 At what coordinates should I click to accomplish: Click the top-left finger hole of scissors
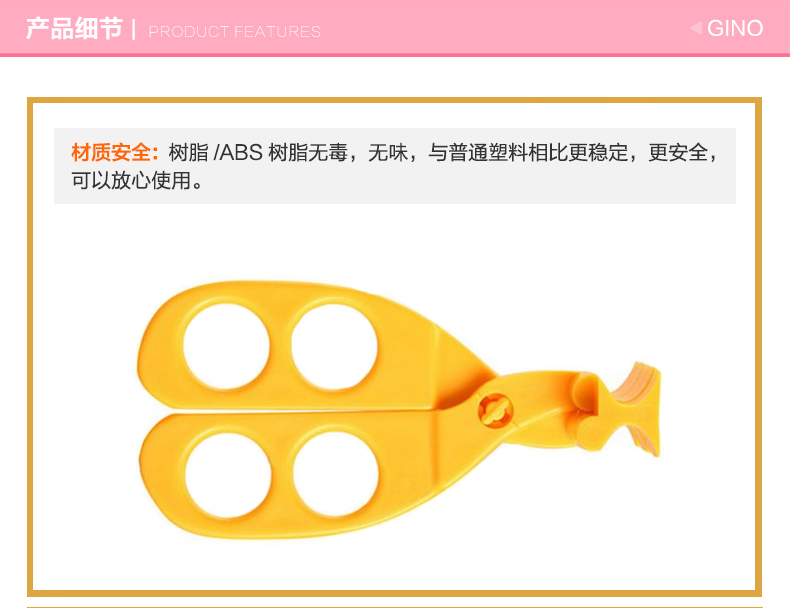[x=226, y=346]
